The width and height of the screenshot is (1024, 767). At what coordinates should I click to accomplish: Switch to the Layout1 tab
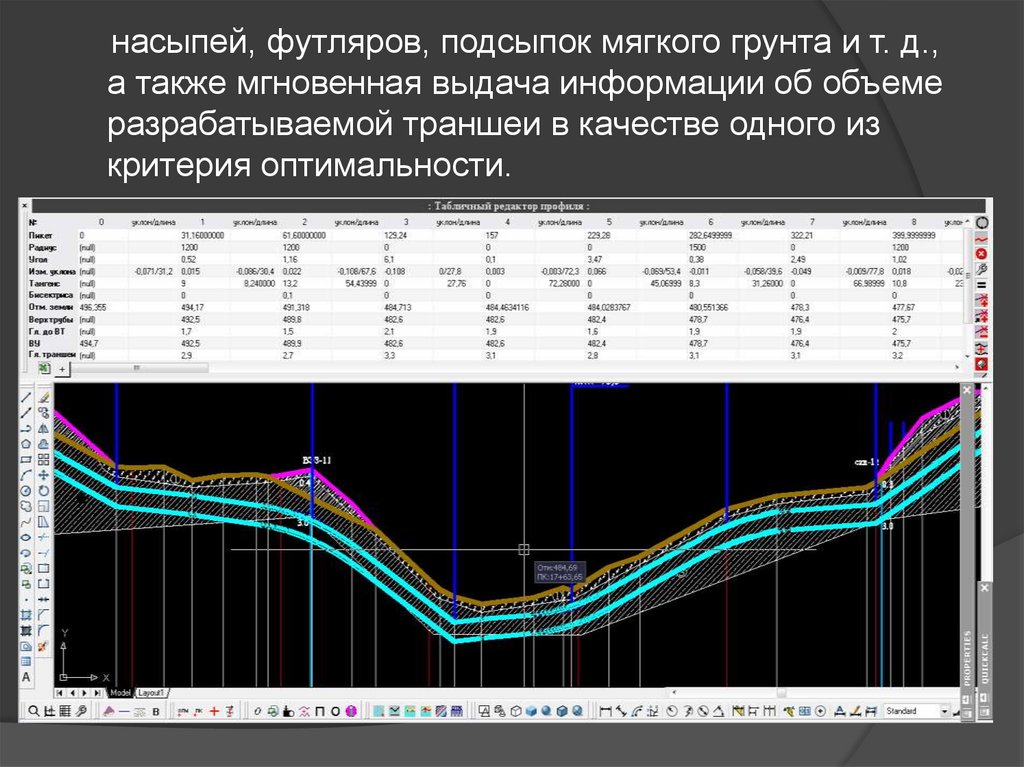(x=150, y=693)
